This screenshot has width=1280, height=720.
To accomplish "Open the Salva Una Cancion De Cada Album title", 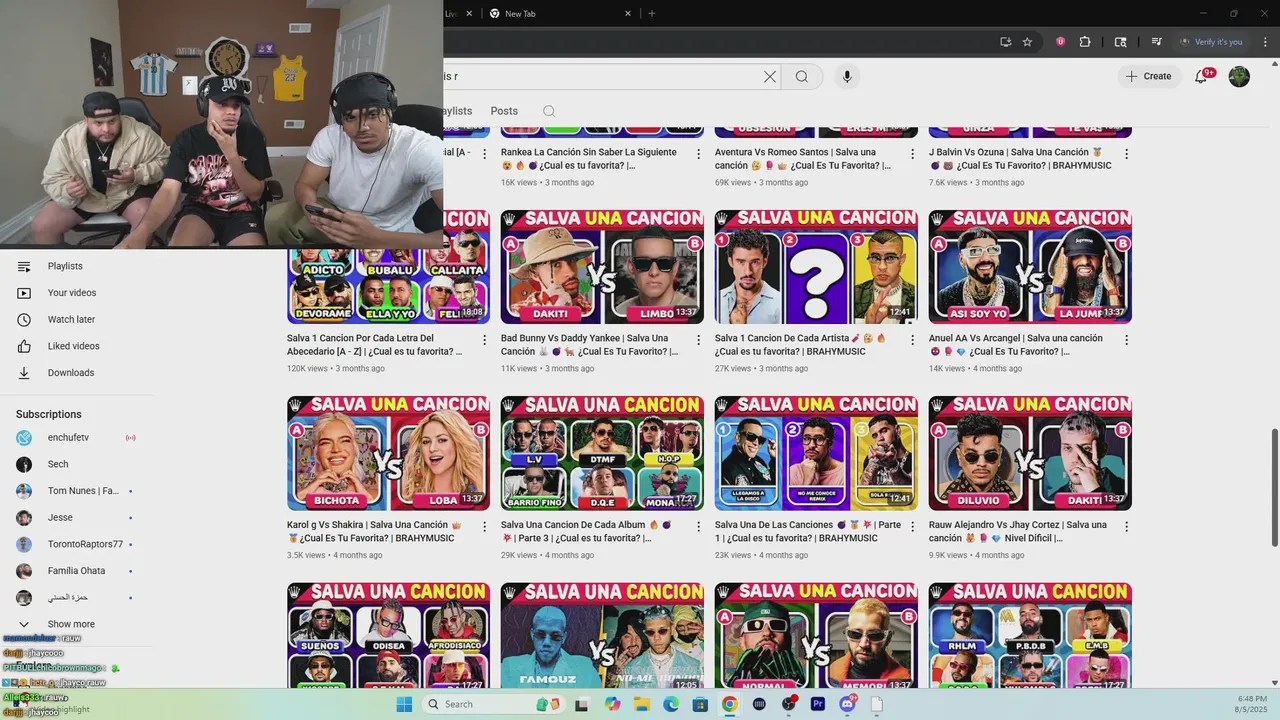I will (586, 531).
